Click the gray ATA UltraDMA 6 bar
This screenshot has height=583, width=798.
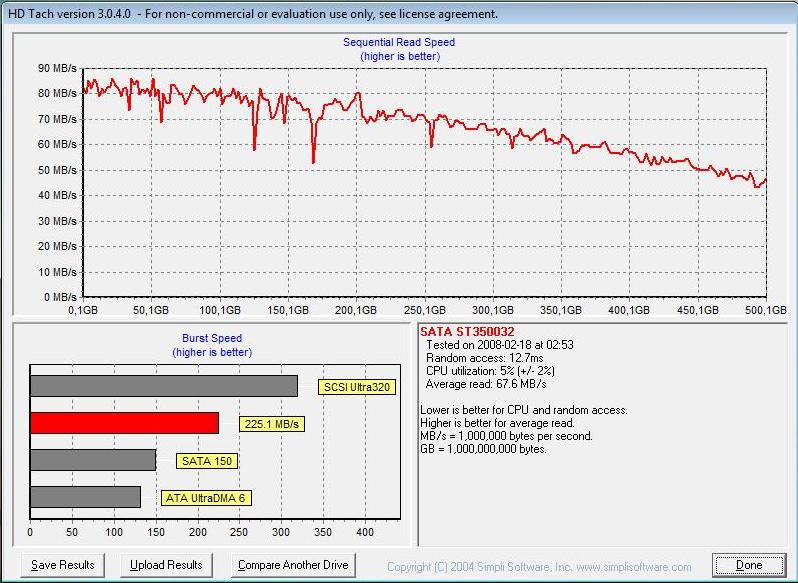[85, 497]
